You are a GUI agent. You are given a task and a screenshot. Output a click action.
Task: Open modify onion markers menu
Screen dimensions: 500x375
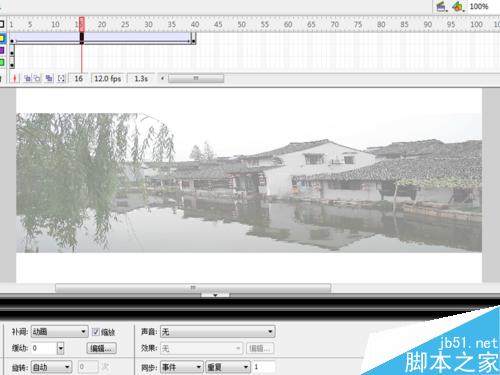click(x=61, y=78)
